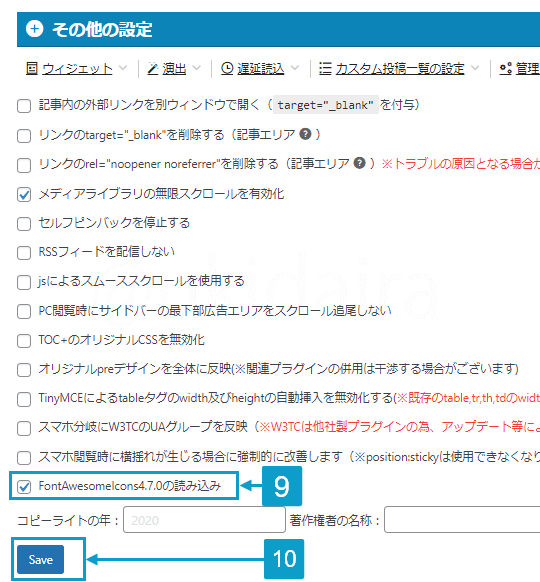Open the ウィジェット tab link
The width and height of the screenshot is (540, 582).
(x=77, y=69)
